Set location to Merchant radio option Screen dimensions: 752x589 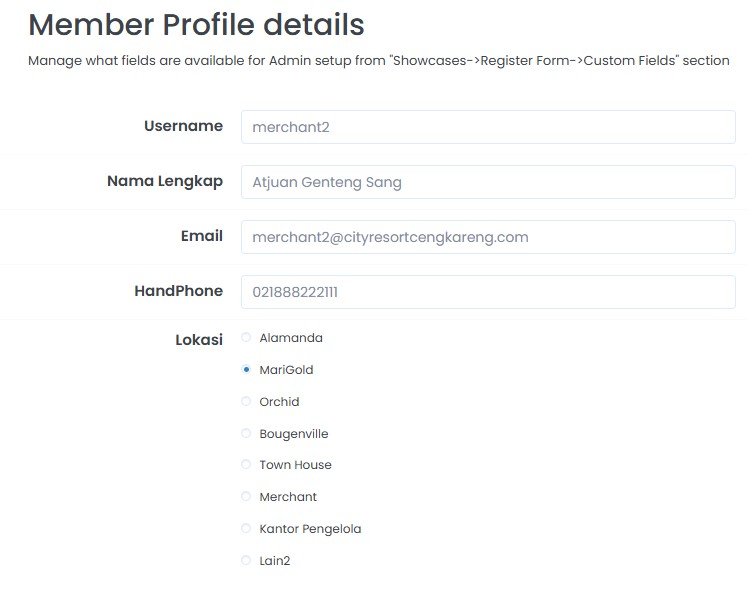(x=246, y=497)
